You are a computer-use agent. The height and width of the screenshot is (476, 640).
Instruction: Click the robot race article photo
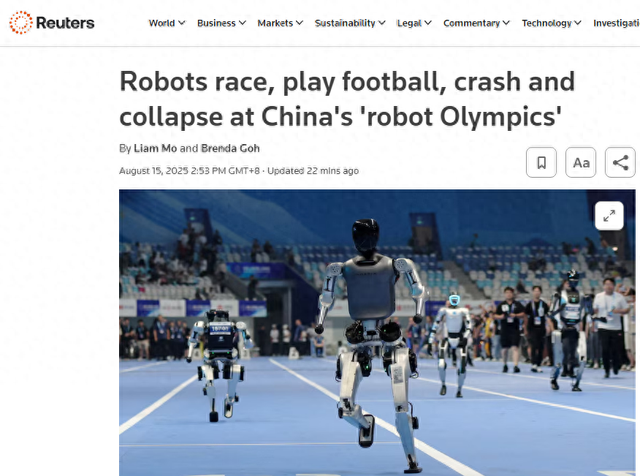(x=377, y=332)
